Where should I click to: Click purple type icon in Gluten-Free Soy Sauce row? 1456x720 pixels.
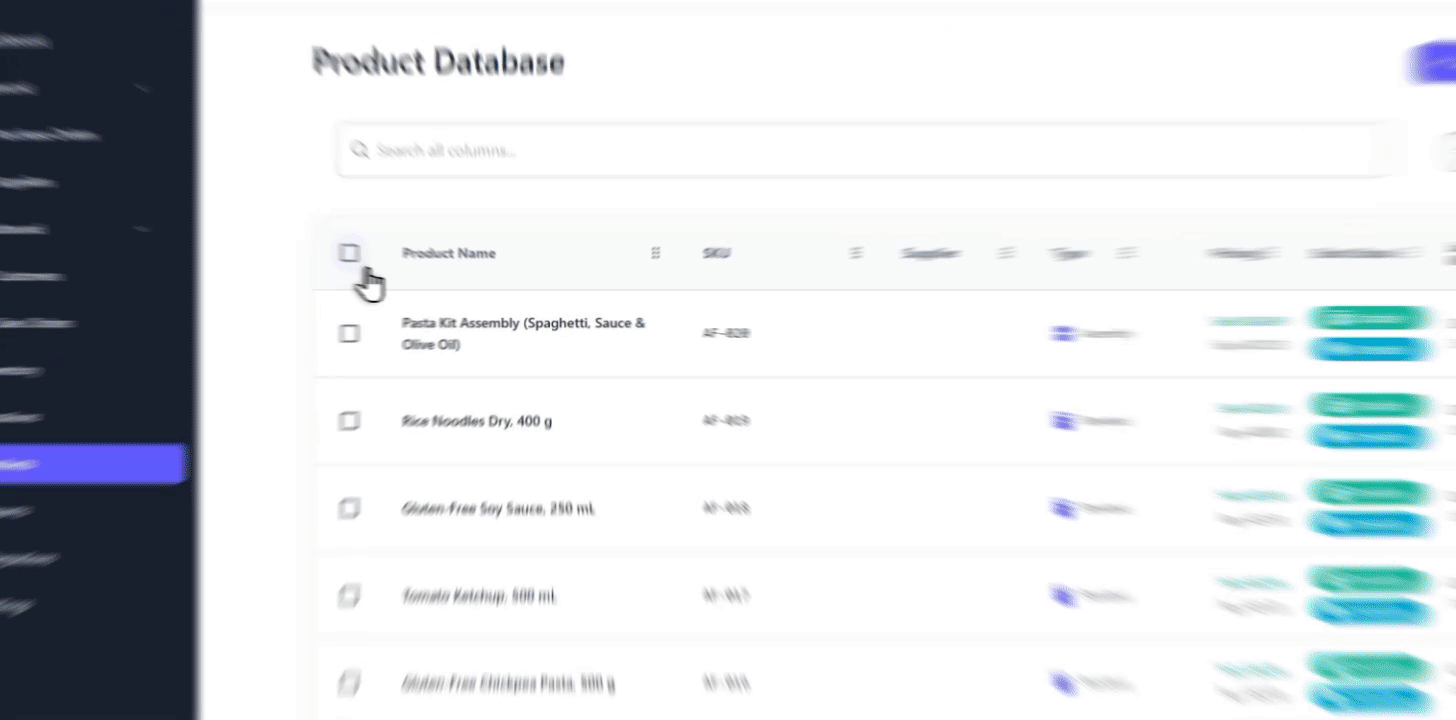tap(1062, 509)
